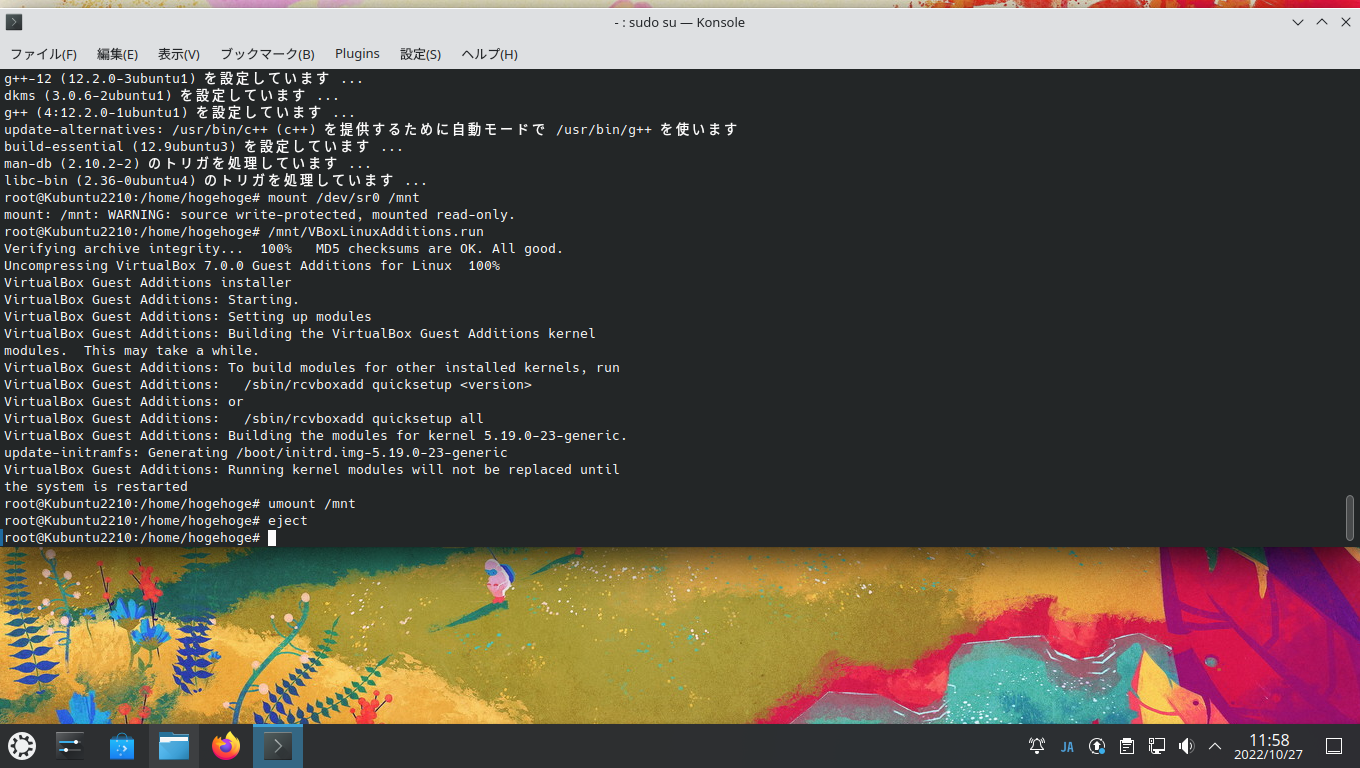Viewport: 1360px width, 768px height.
Task: Maximize the Konsole window
Action: pyautogui.click(x=1321, y=22)
